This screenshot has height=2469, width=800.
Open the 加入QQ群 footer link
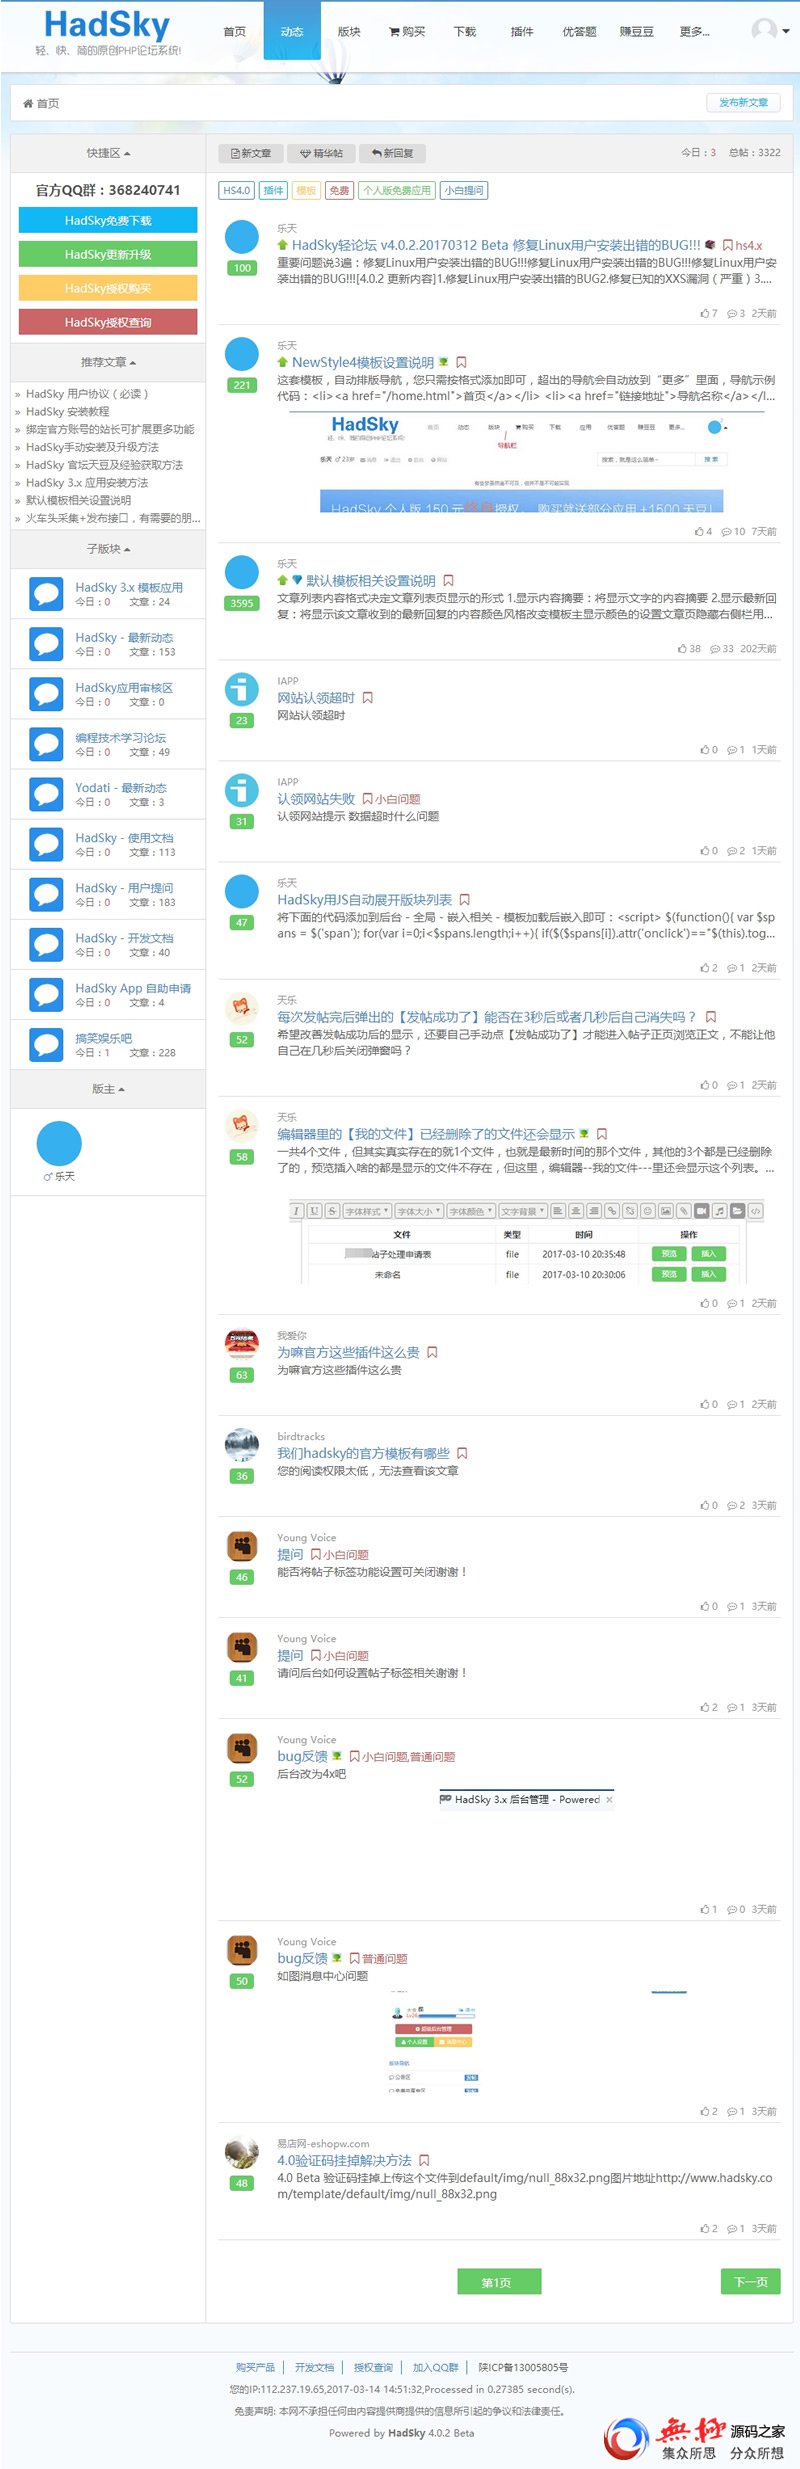(x=435, y=2367)
